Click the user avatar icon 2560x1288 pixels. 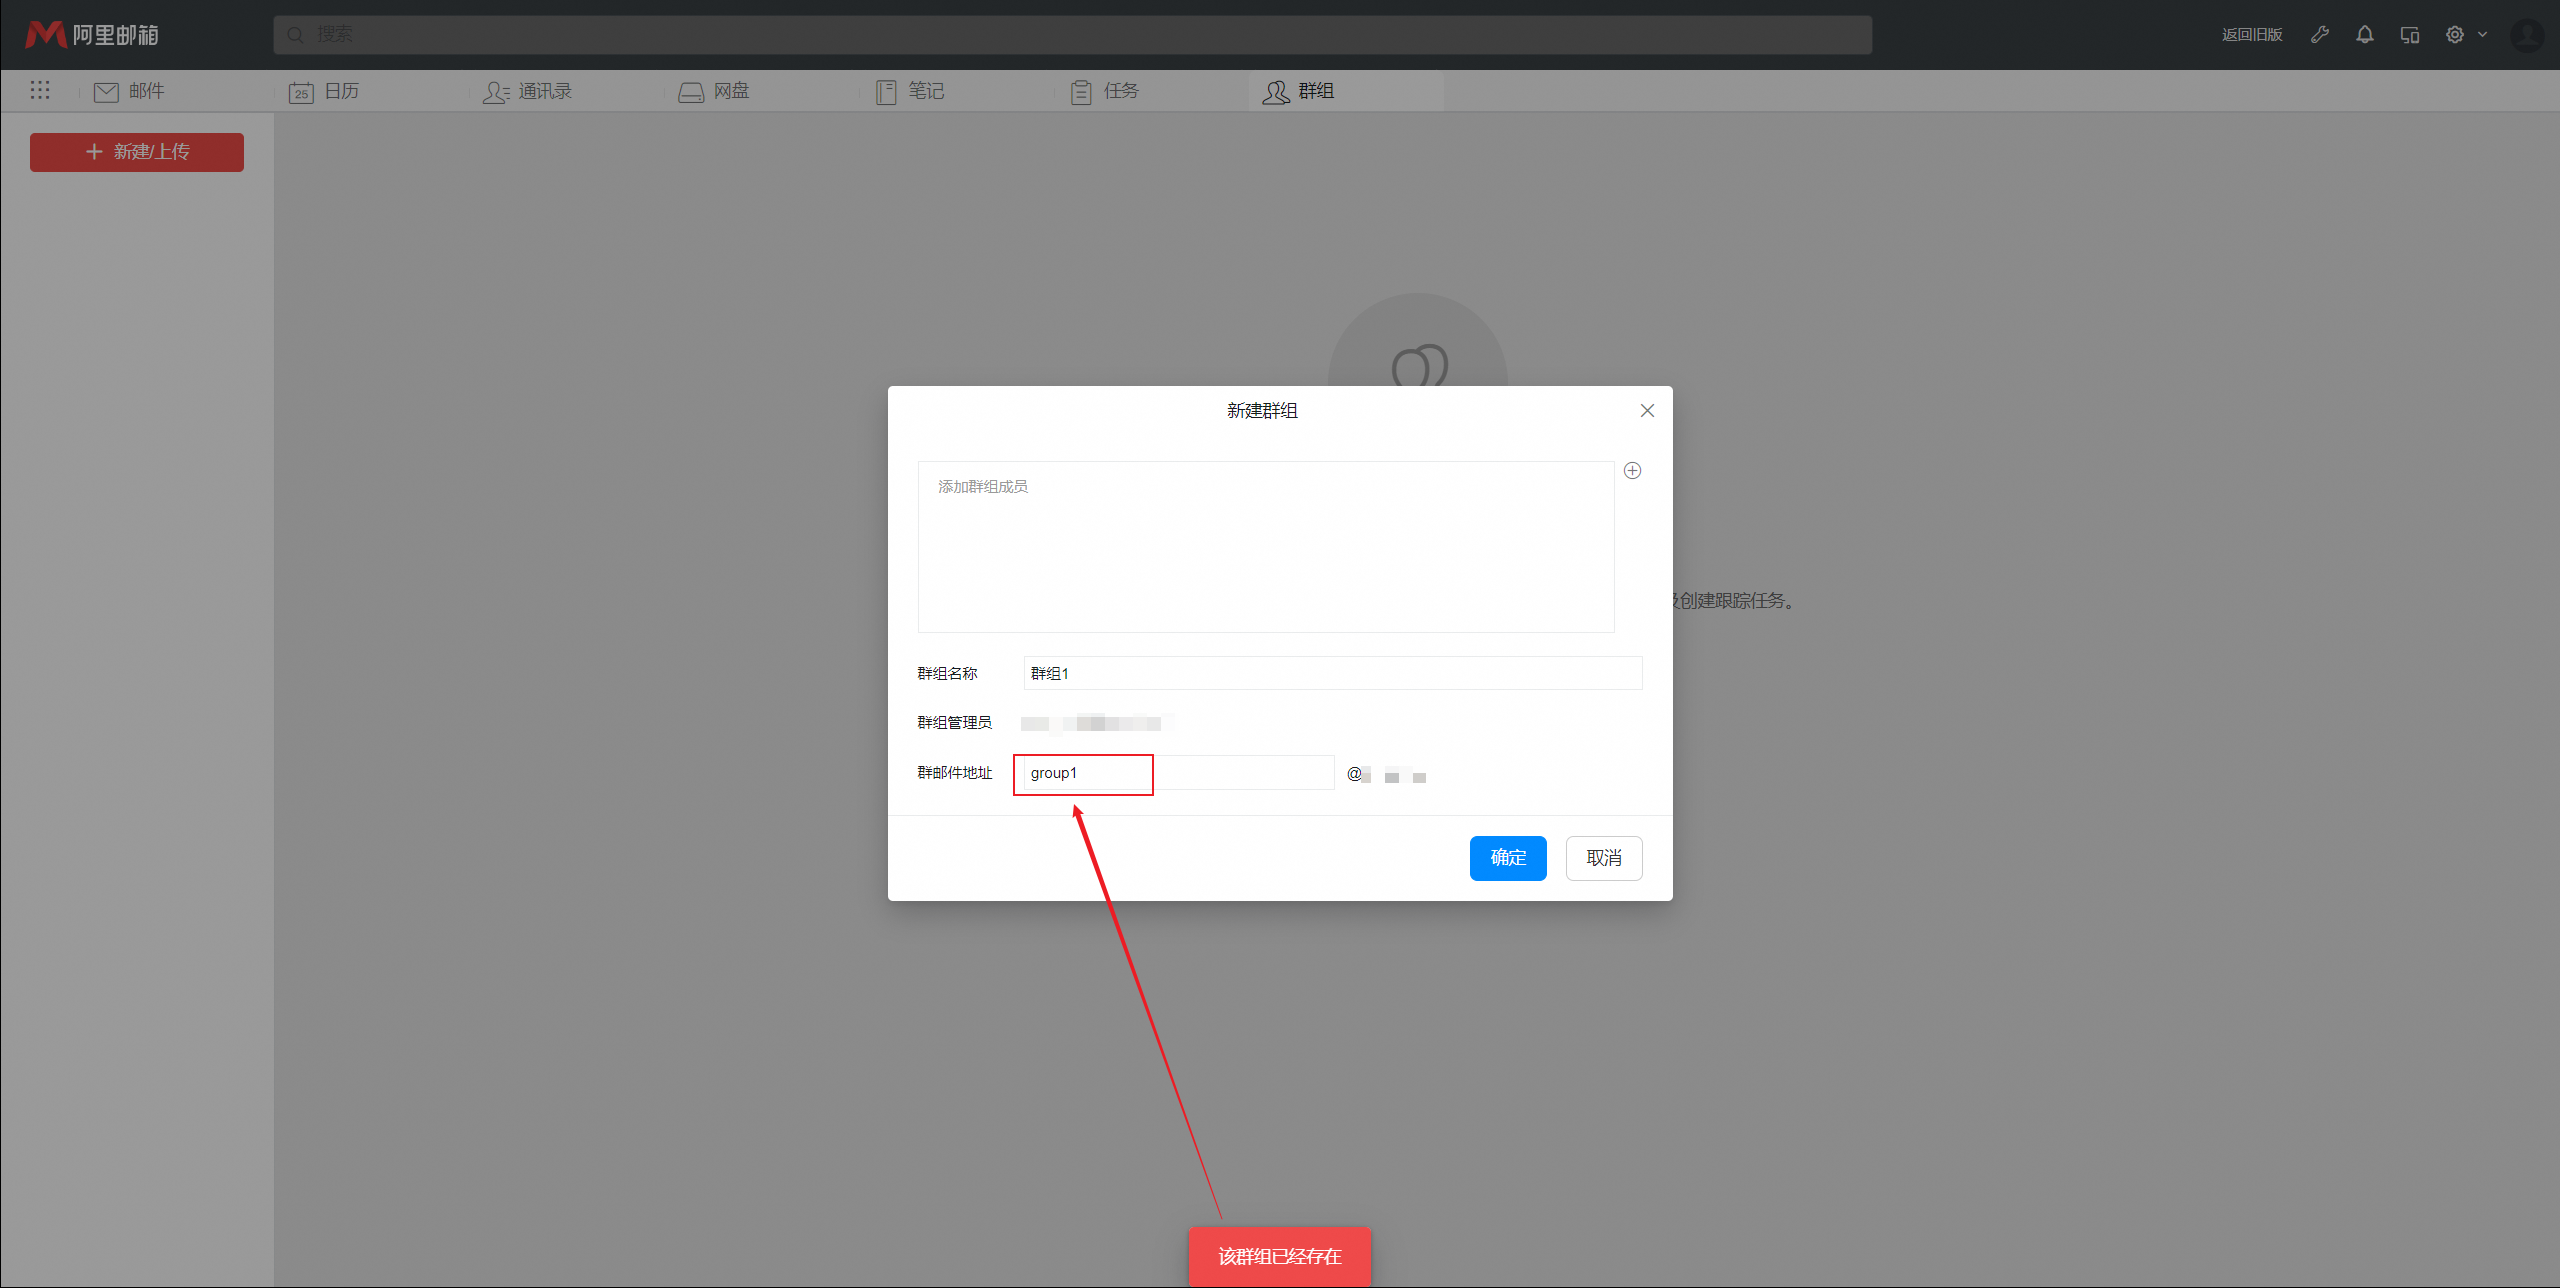pos(2527,35)
